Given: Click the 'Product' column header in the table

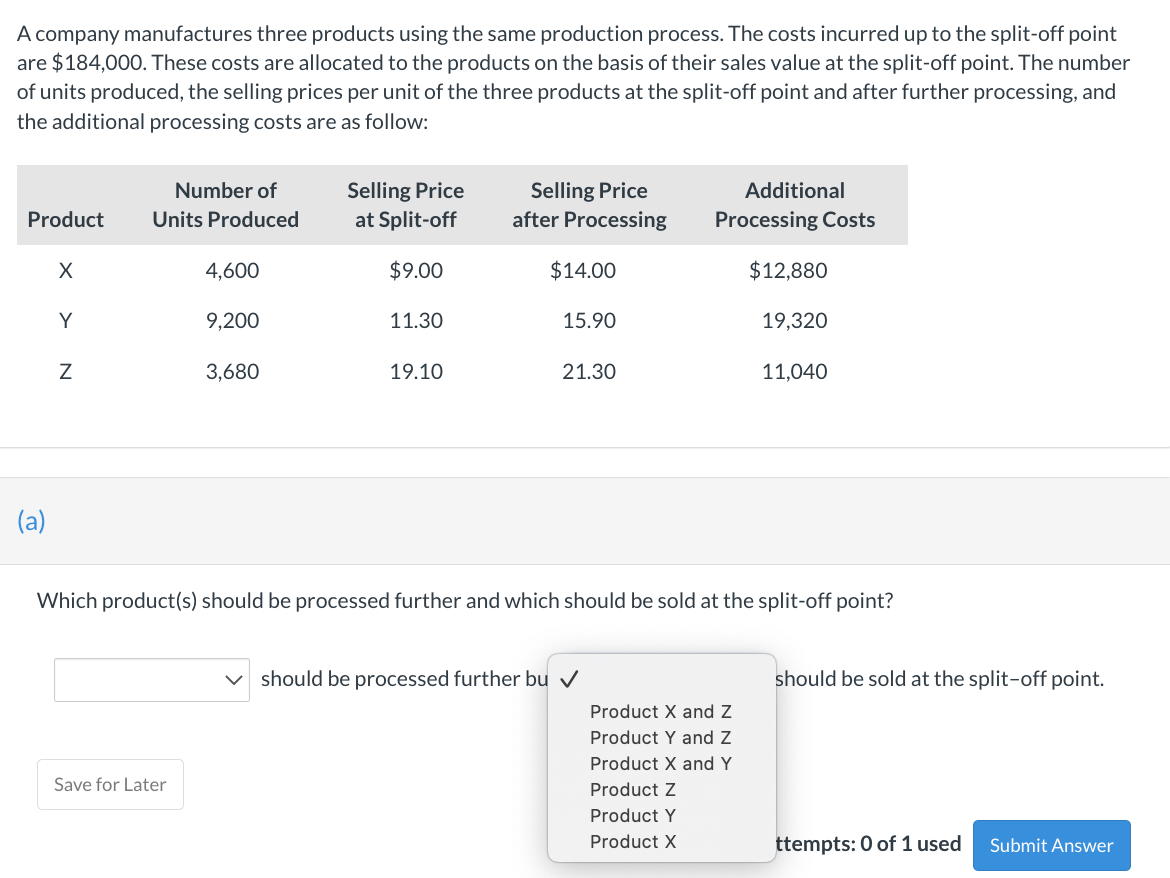Looking at the screenshot, I should click(x=66, y=220).
